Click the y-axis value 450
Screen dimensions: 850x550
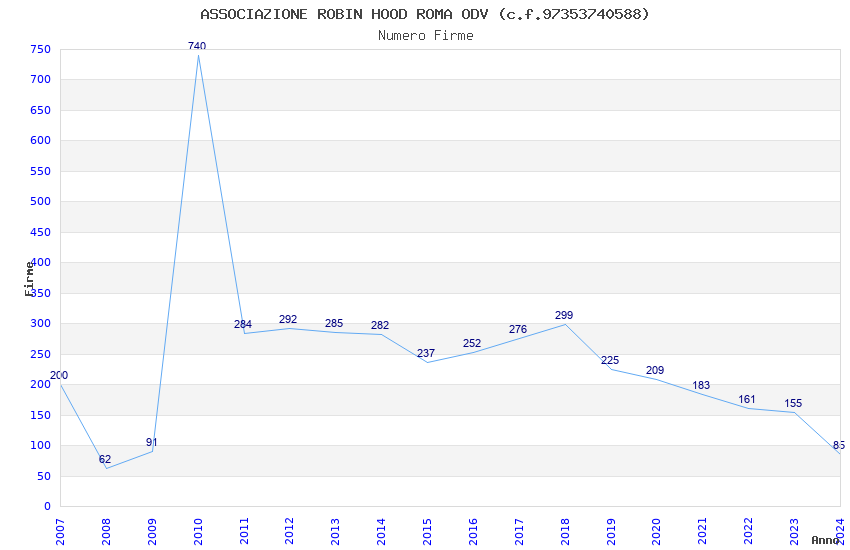tap(41, 232)
